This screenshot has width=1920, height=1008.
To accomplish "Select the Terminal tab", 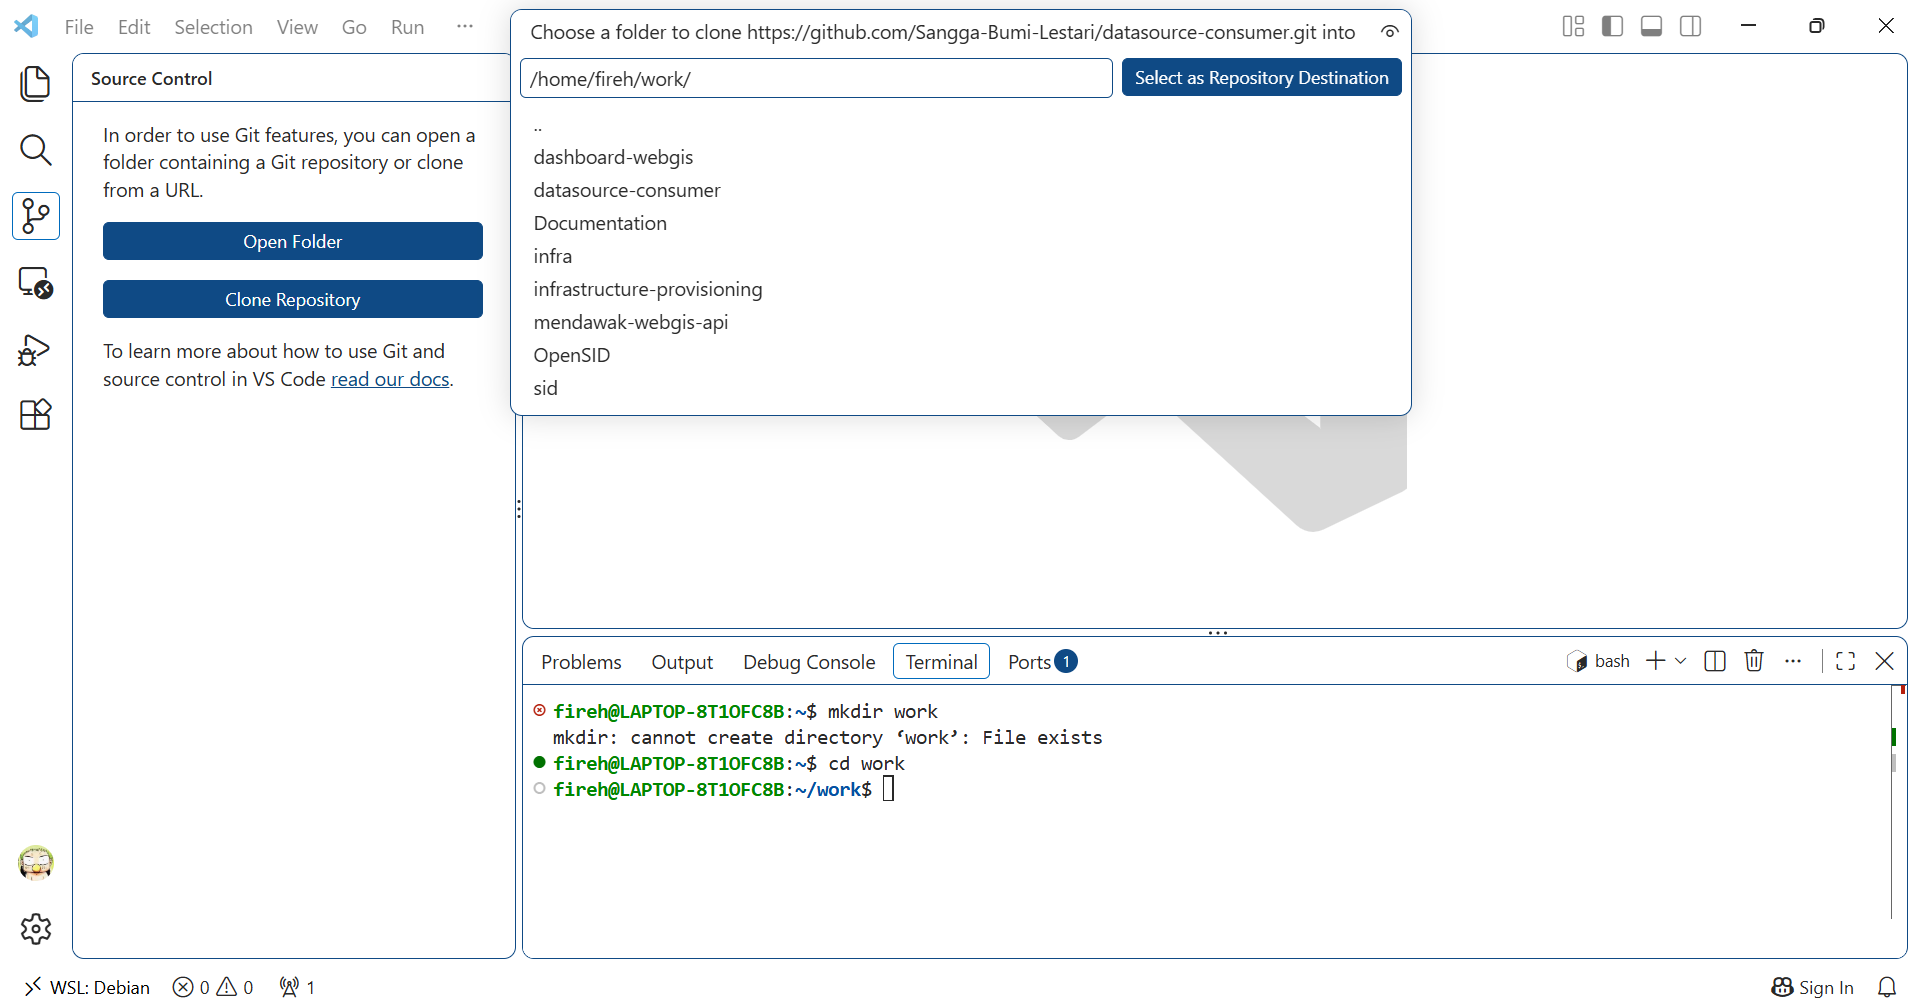I will click(941, 662).
